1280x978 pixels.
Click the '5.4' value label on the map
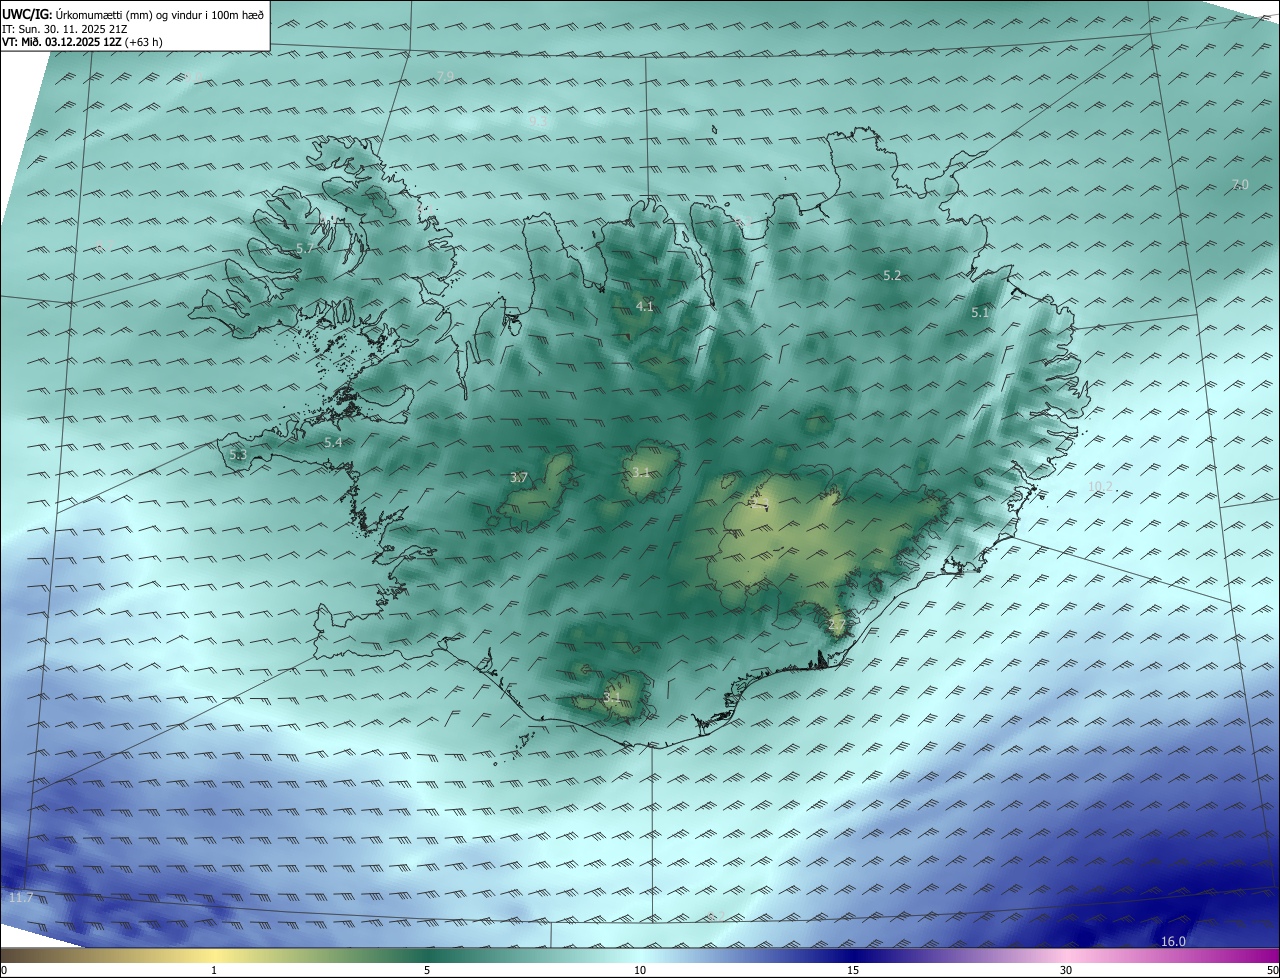[333, 442]
